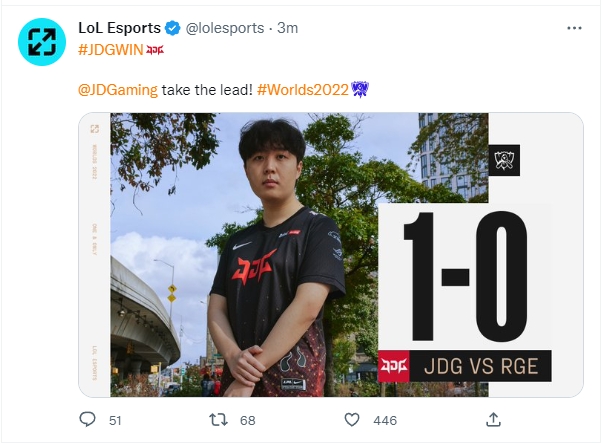Click the retweet arrows icon
603x443 pixels.
pyautogui.click(x=218, y=420)
